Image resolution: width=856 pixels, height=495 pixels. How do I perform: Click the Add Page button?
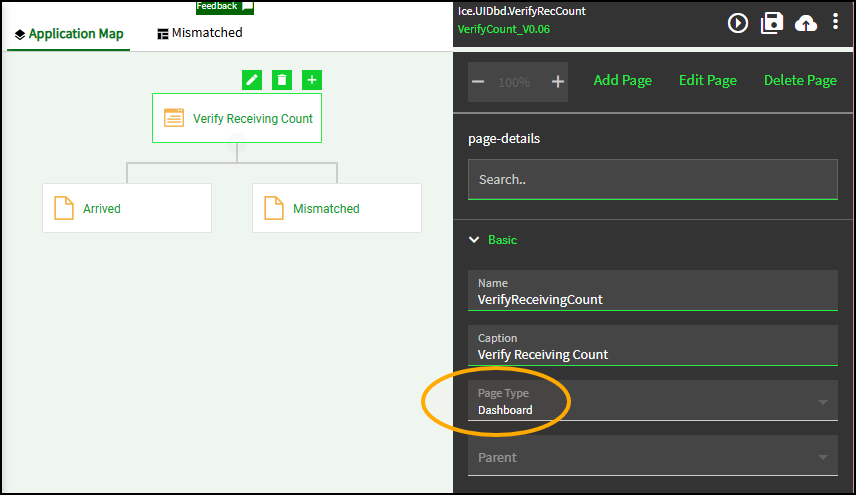click(x=622, y=81)
